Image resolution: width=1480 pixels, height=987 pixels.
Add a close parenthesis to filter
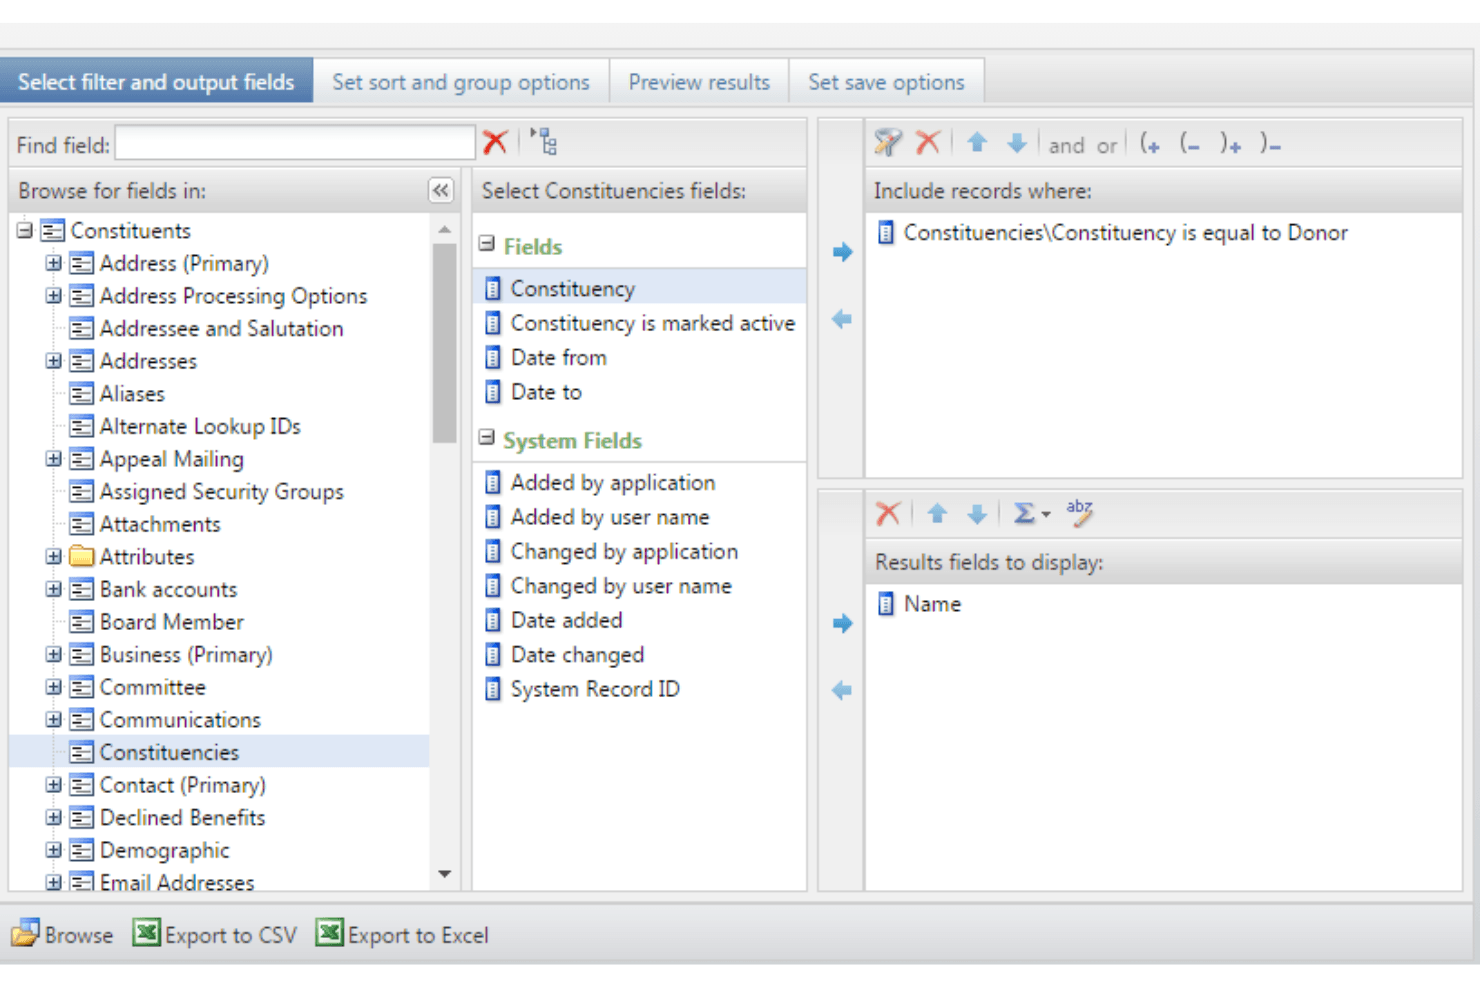[1230, 144]
